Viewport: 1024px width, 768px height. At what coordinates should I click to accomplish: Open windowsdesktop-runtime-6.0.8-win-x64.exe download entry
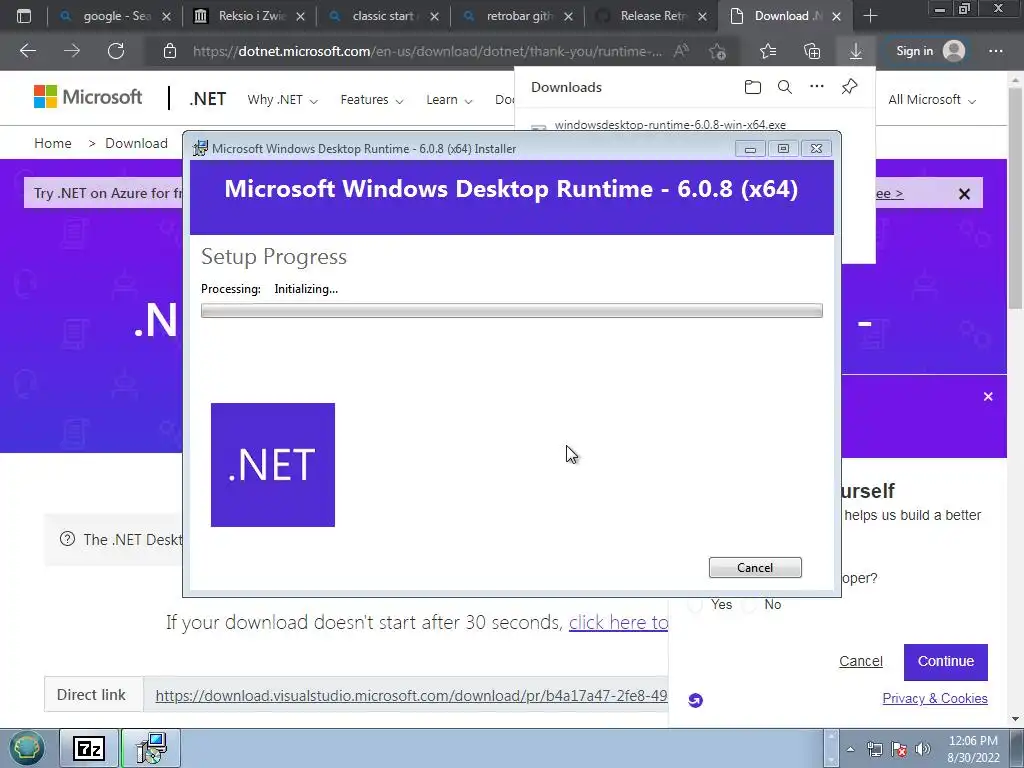pos(670,125)
